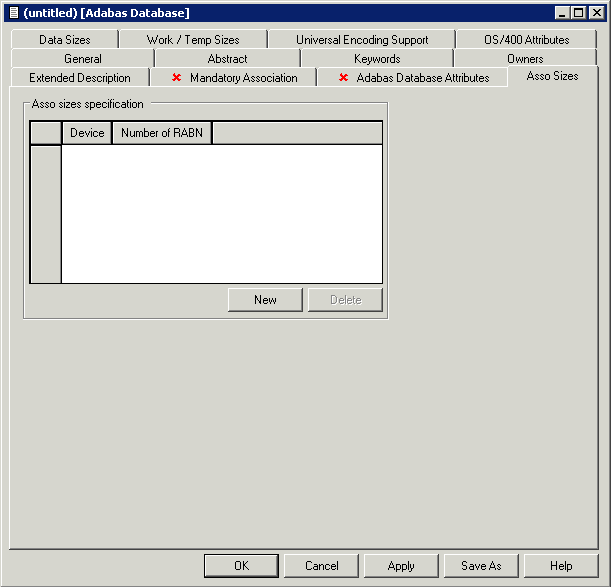Open the Work / Temp Sizes tab

[193, 40]
